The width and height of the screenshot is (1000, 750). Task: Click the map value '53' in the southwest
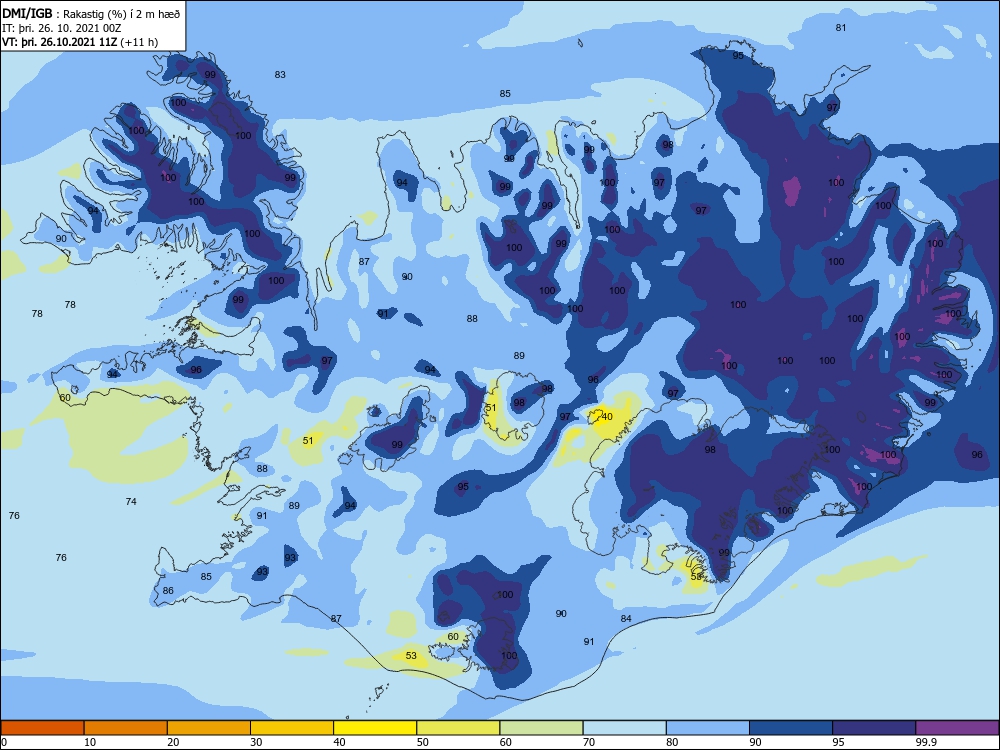411,656
